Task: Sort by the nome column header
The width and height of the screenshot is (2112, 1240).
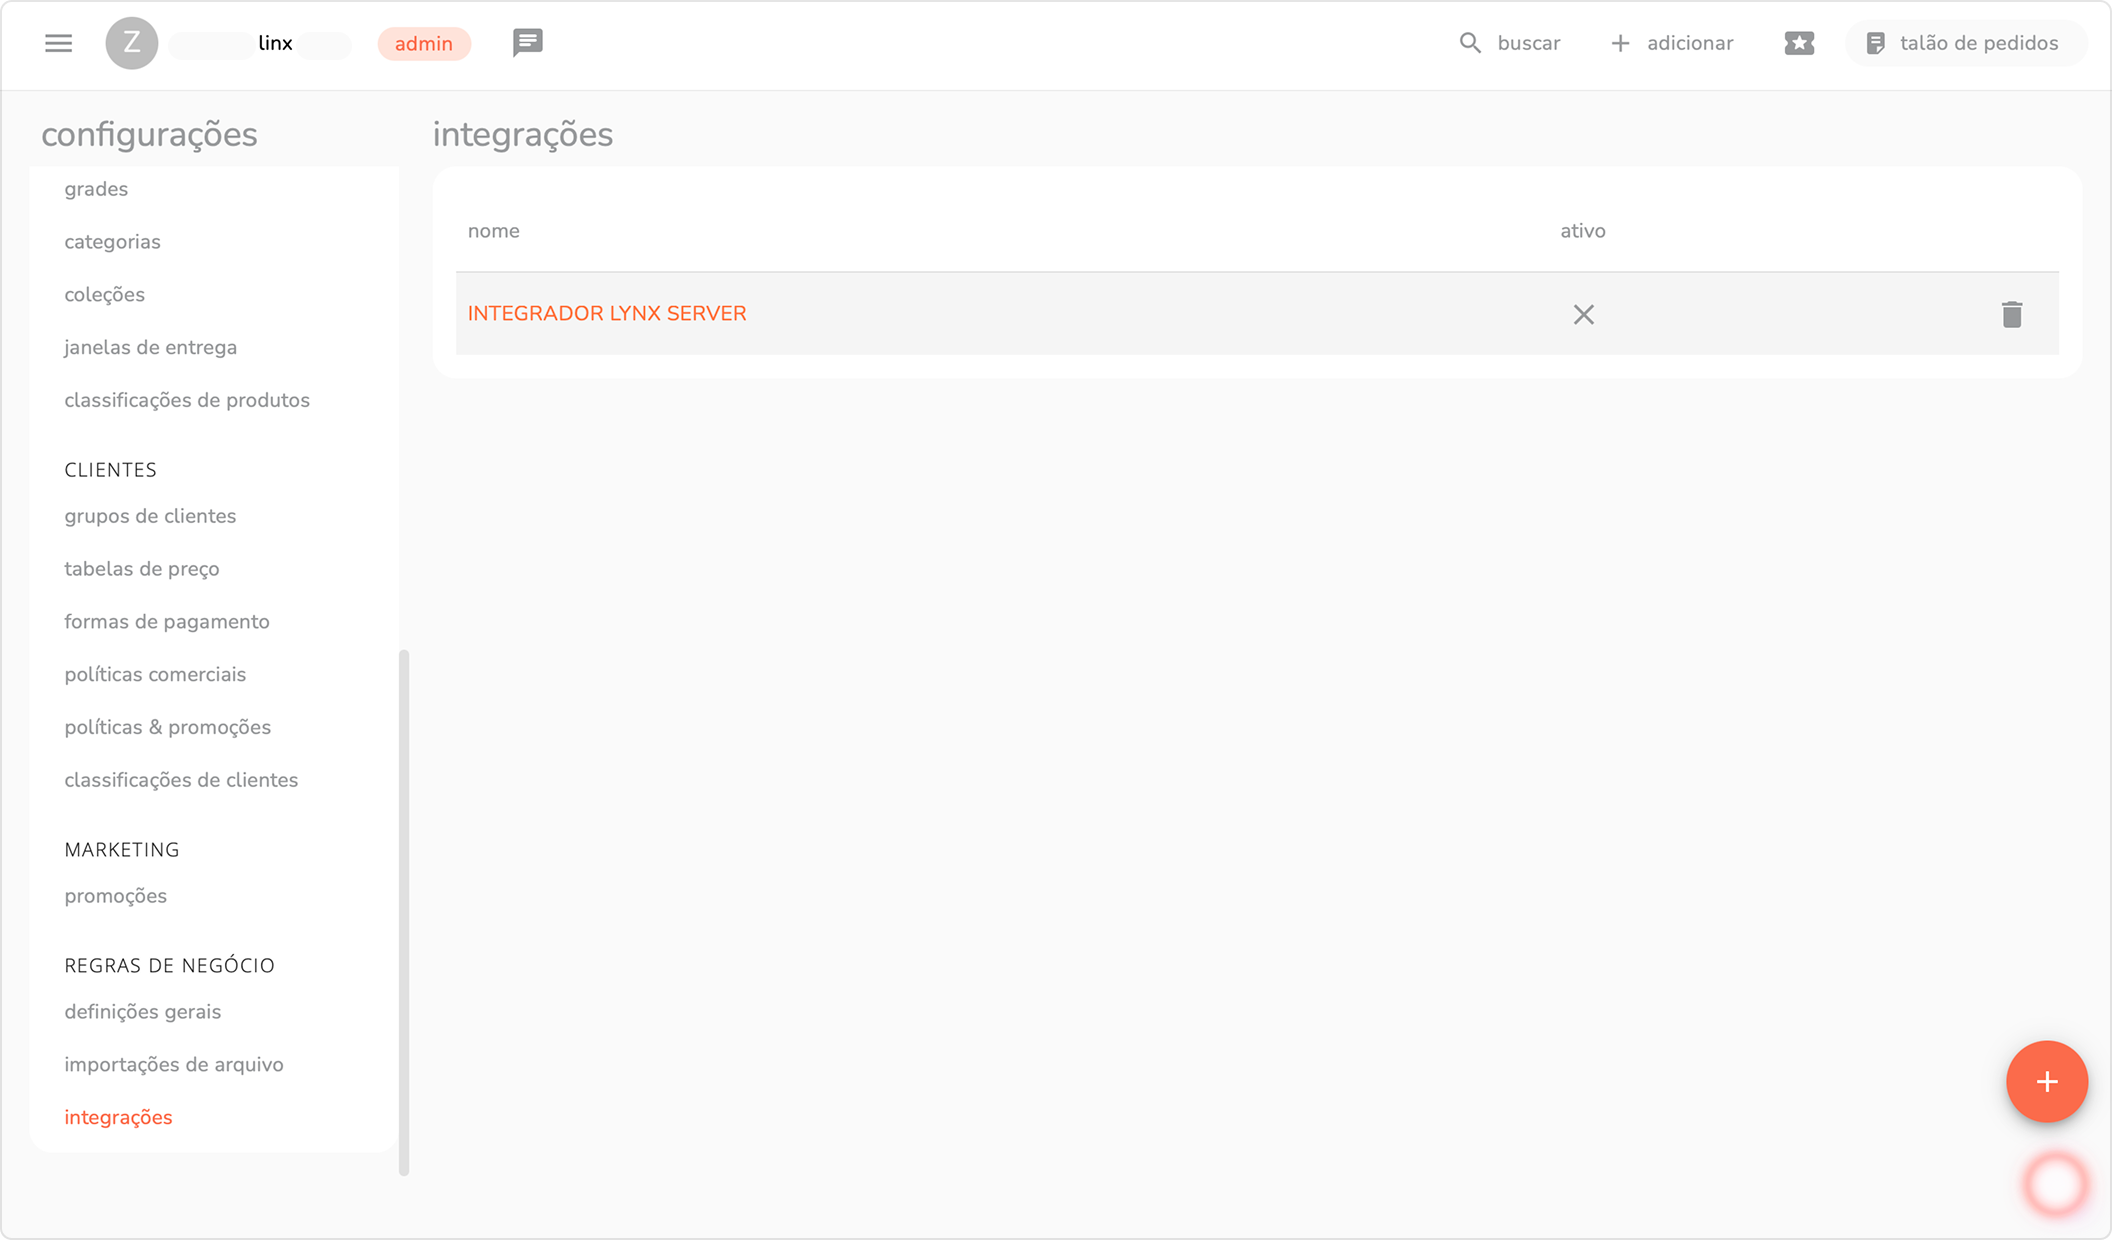Action: click(x=494, y=231)
